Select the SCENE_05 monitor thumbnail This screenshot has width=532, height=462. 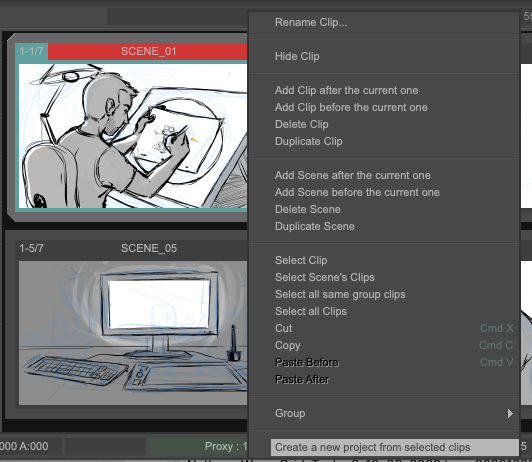133,333
